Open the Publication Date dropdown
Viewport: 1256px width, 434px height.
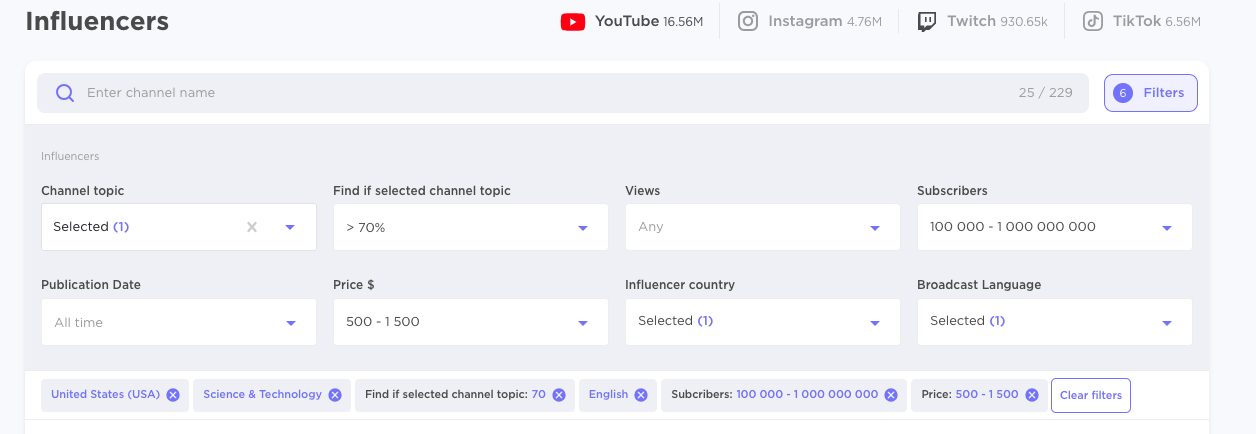point(179,322)
